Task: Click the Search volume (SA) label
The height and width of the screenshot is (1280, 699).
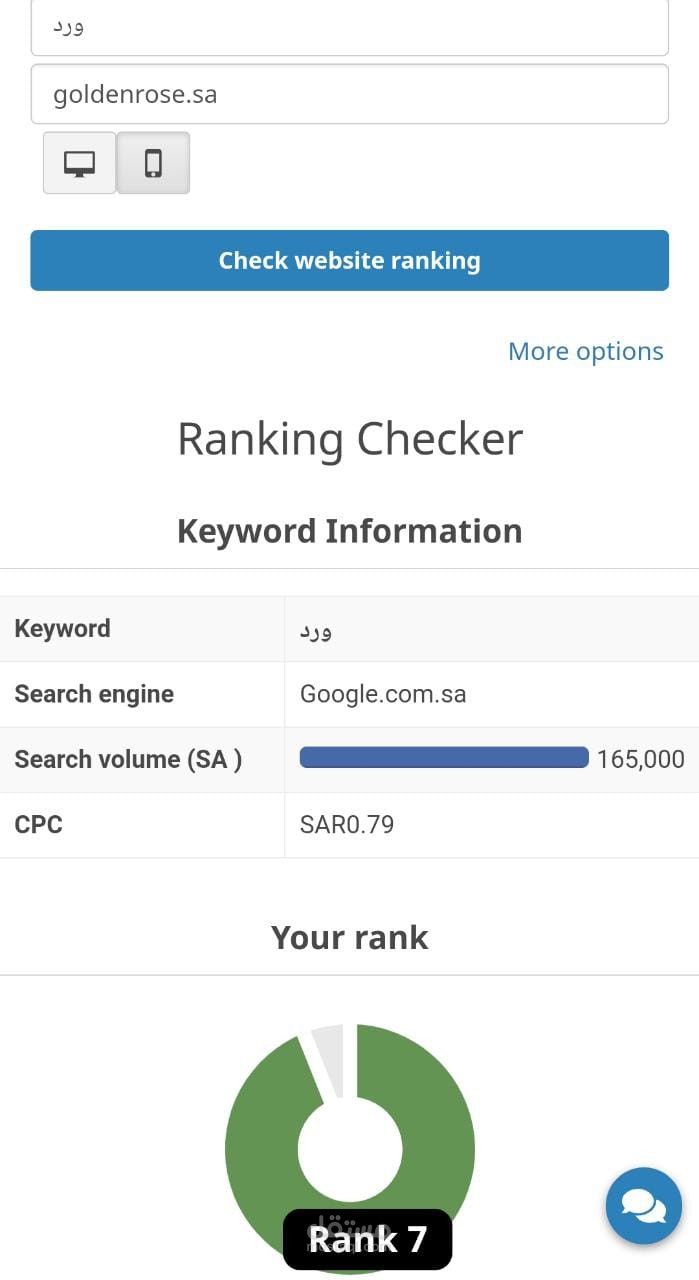Action: click(x=128, y=759)
